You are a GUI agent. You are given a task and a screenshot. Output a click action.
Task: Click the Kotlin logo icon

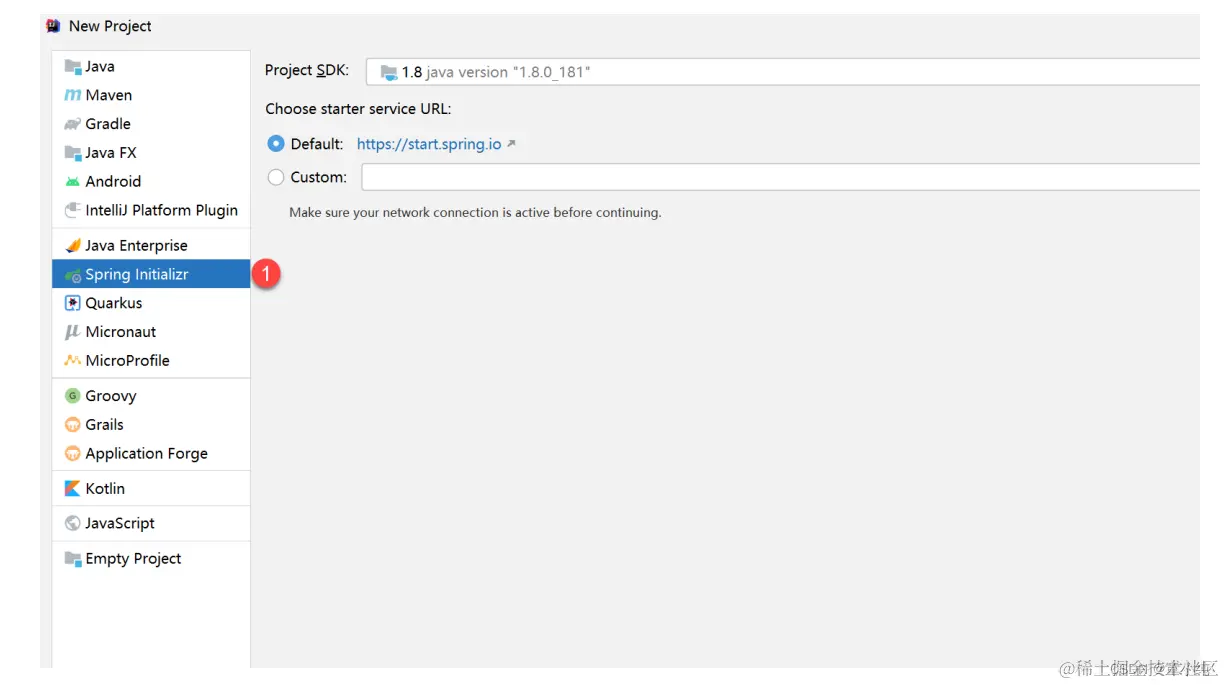(x=72, y=489)
